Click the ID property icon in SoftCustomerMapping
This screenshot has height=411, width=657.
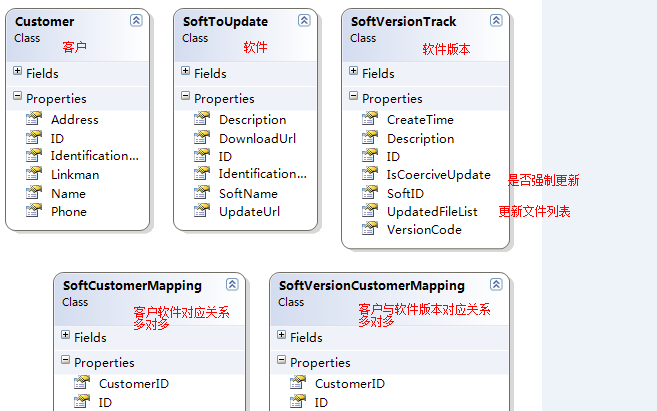(82, 401)
